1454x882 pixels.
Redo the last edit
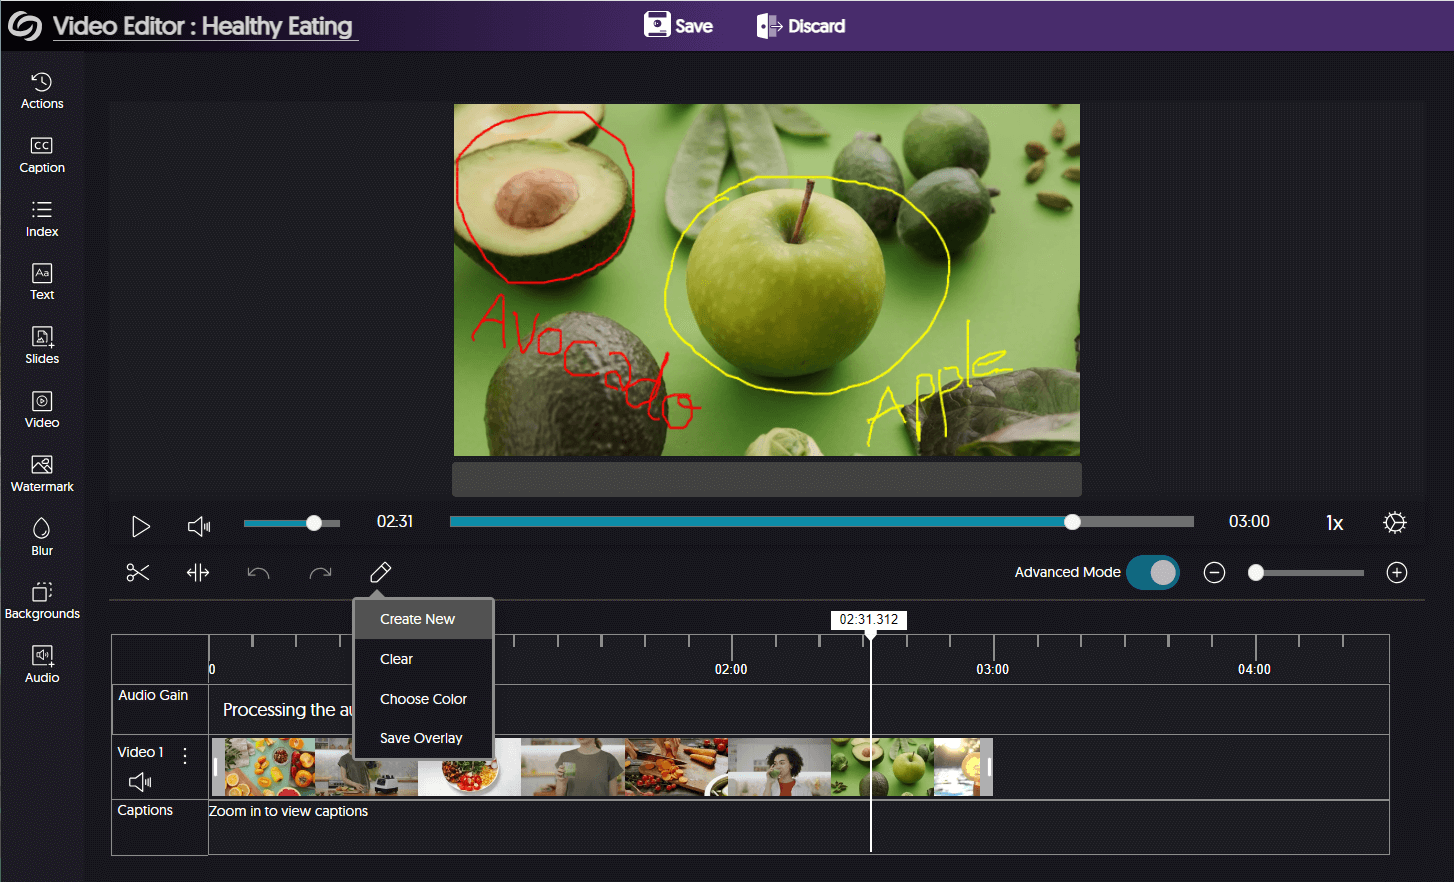(x=320, y=573)
